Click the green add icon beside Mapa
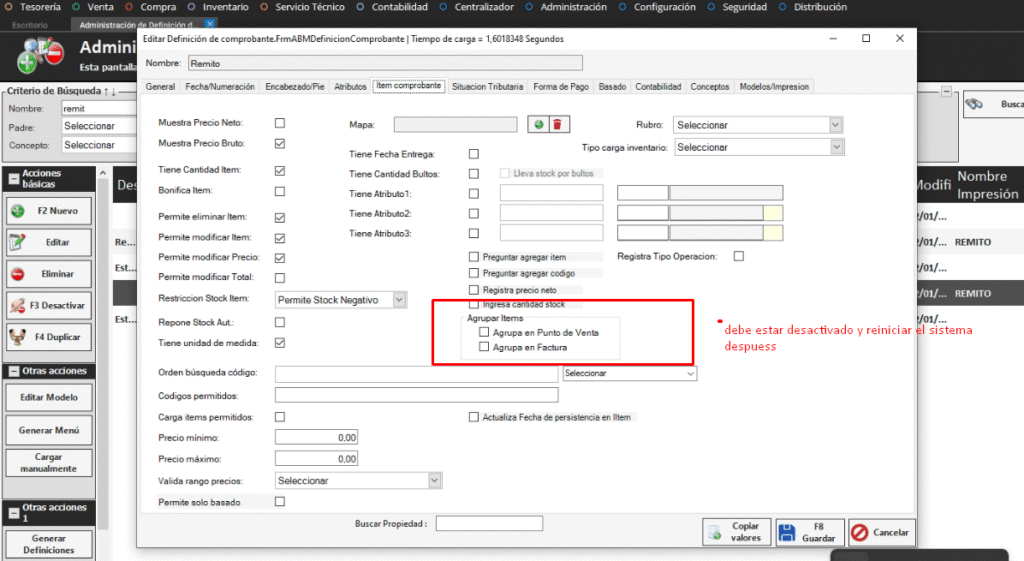The width and height of the screenshot is (1024, 561). point(538,124)
